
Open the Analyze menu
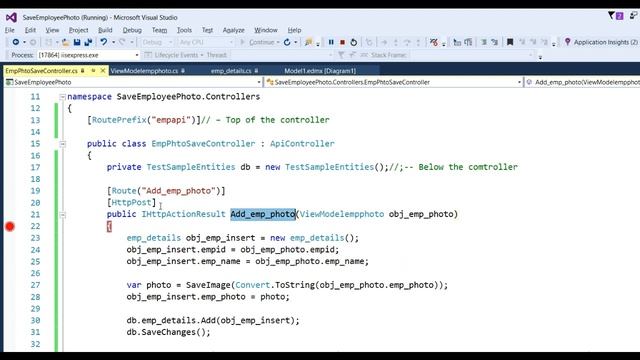tap(233, 30)
